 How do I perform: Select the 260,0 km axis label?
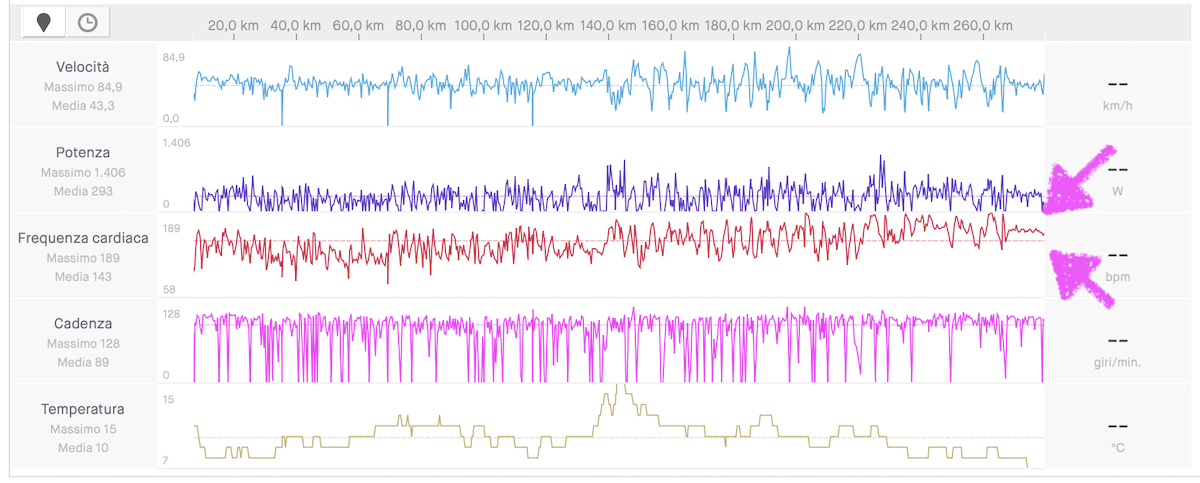coord(982,25)
